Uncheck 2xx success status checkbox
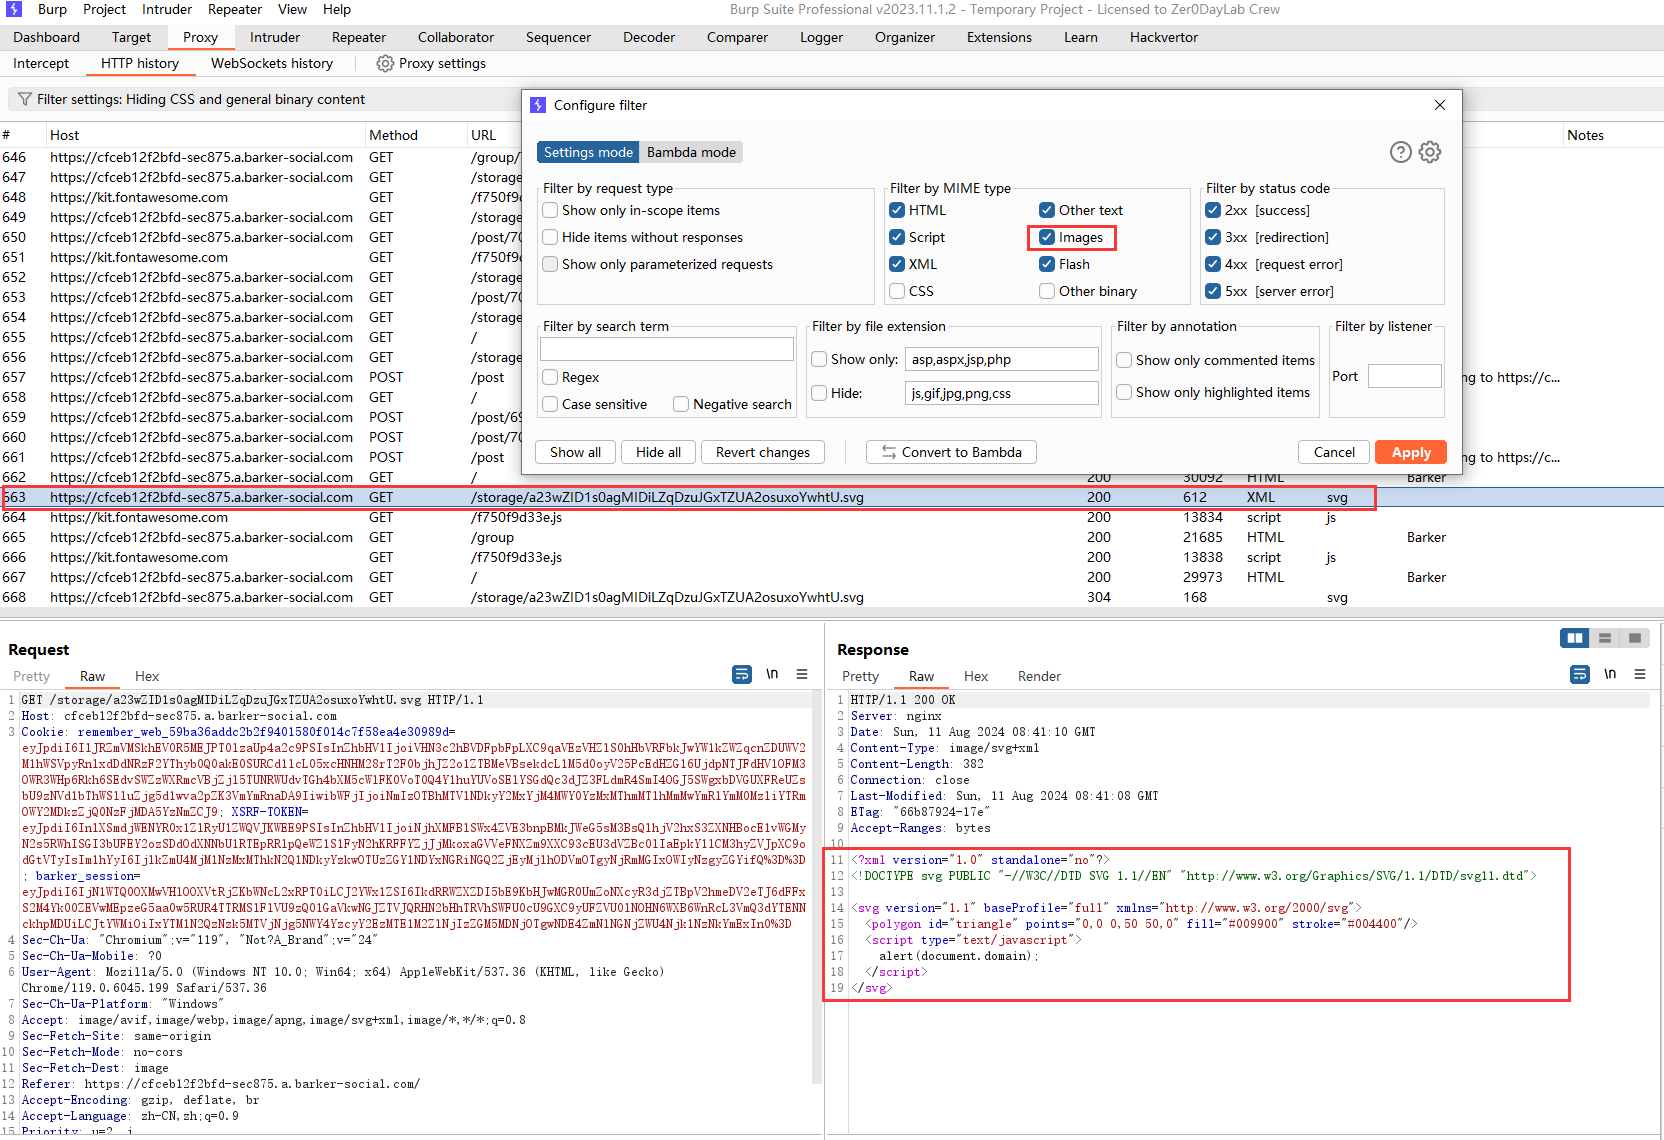 1213,210
